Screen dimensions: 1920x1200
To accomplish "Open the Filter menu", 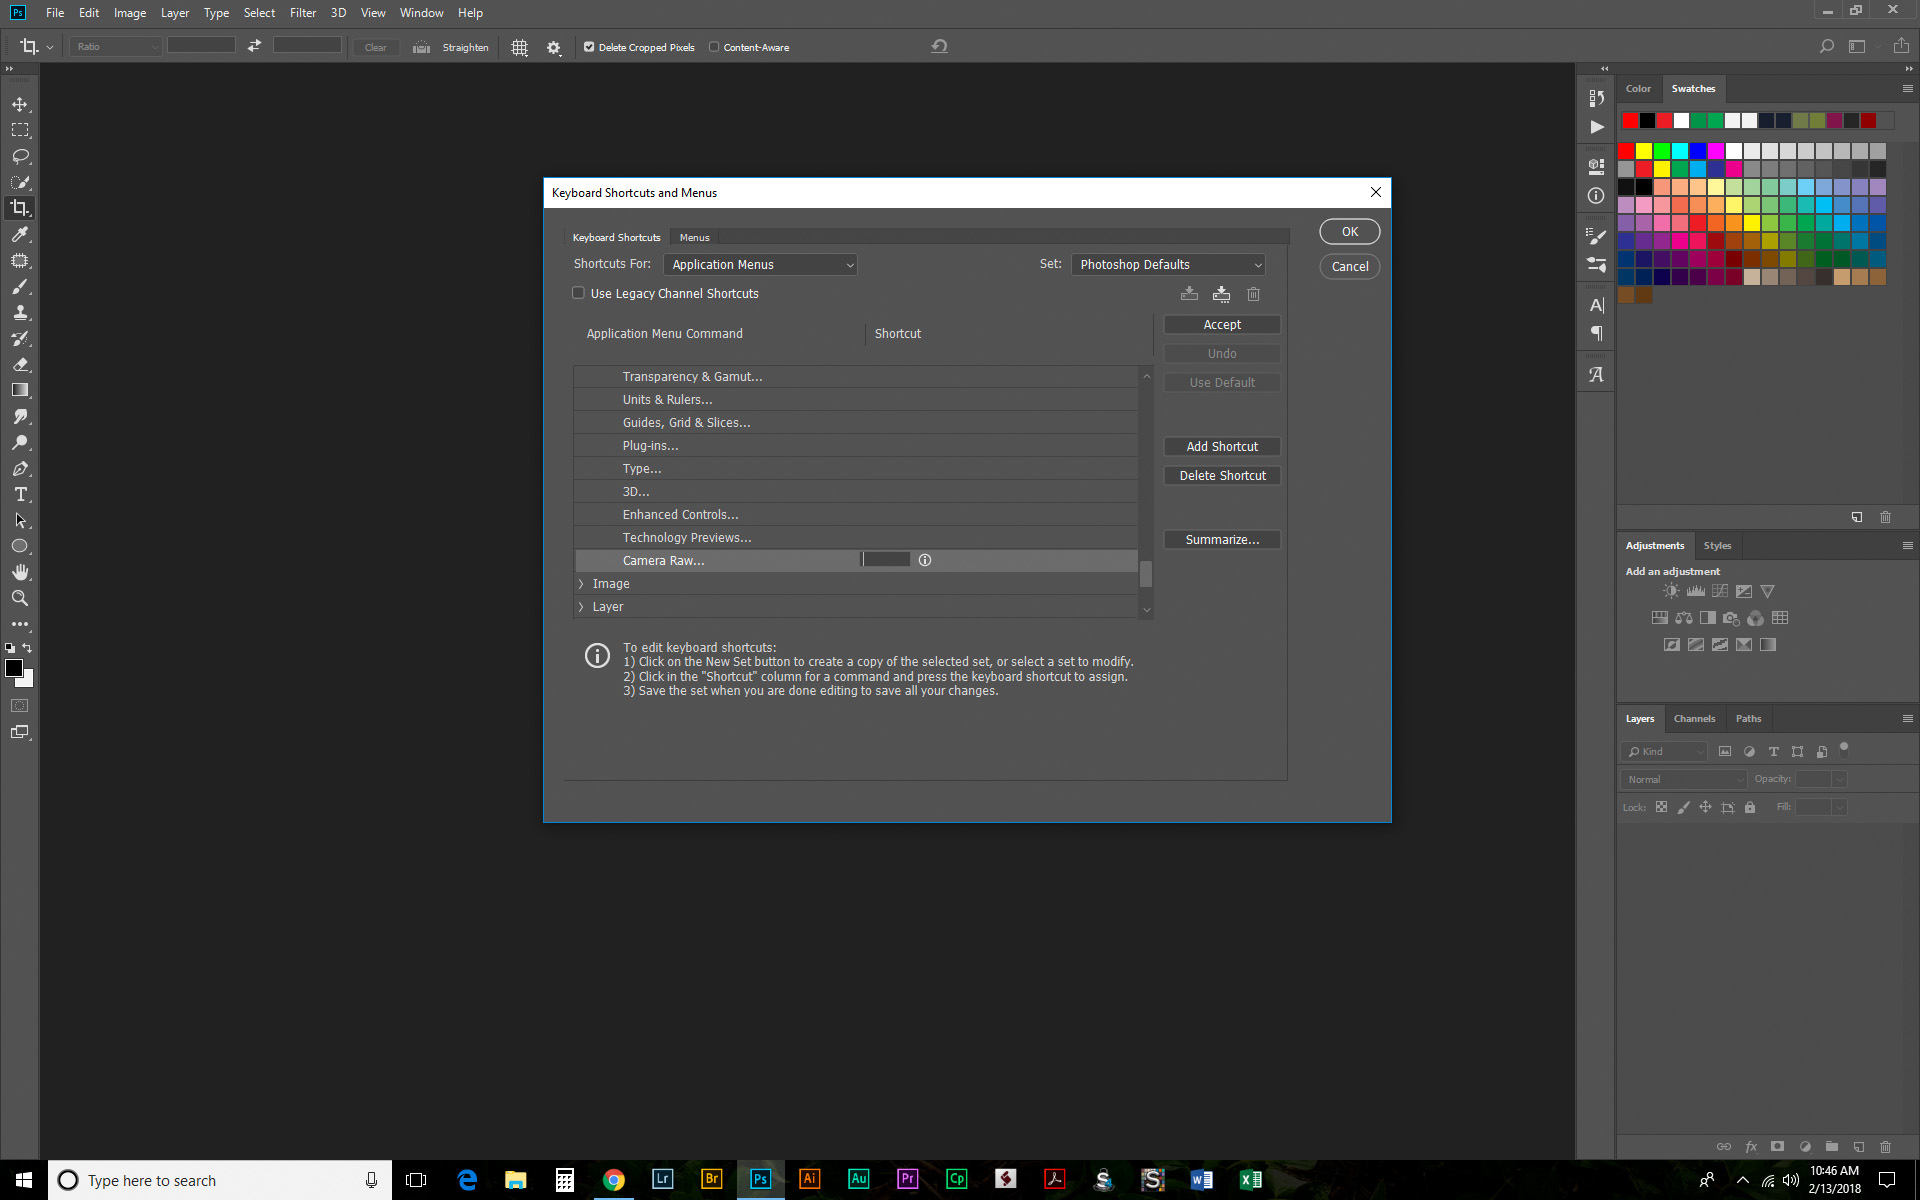I will pyautogui.click(x=303, y=13).
